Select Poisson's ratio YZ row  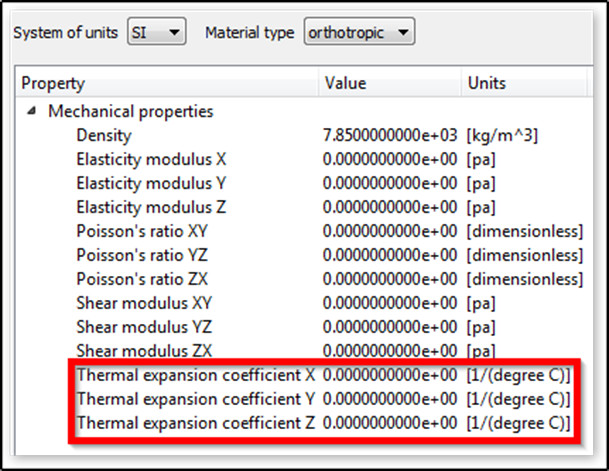pyautogui.click(x=133, y=255)
